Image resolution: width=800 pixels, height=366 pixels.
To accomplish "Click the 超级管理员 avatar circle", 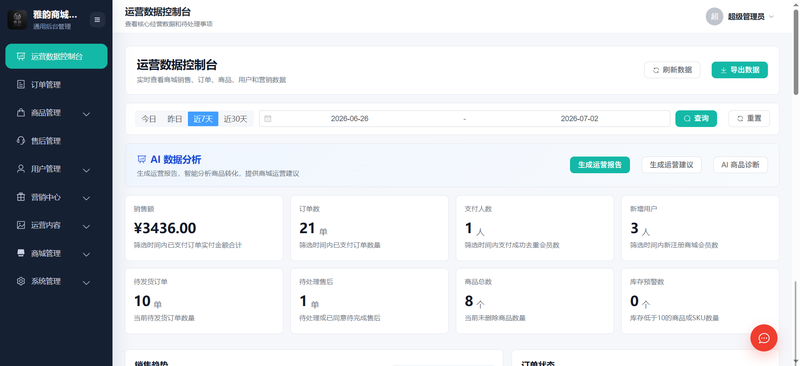I will (x=715, y=16).
